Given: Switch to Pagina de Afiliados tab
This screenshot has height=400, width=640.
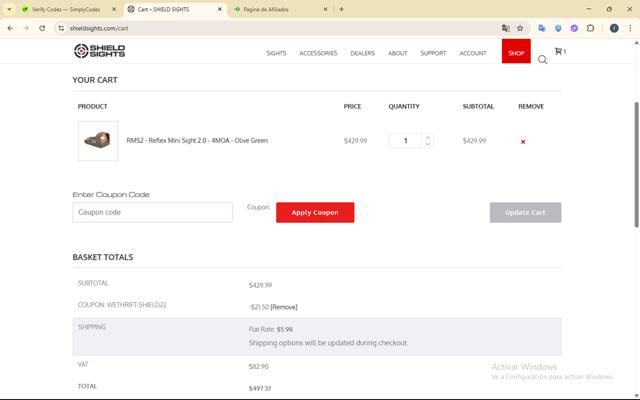Looking at the screenshot, I should pyautogui.click(x=266, y=9).
